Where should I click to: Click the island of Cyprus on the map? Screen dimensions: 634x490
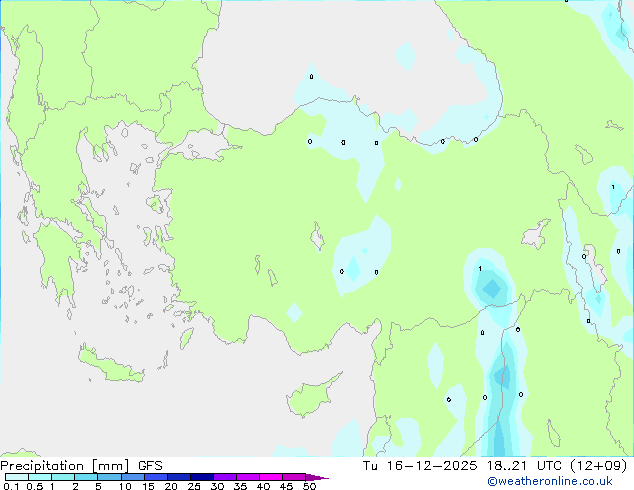[311, 396]
